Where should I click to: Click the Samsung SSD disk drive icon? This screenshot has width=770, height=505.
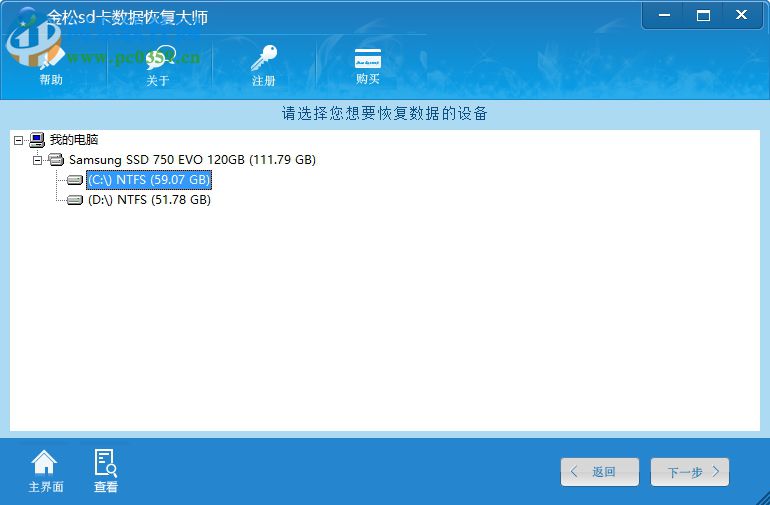[x=56, y=160]
